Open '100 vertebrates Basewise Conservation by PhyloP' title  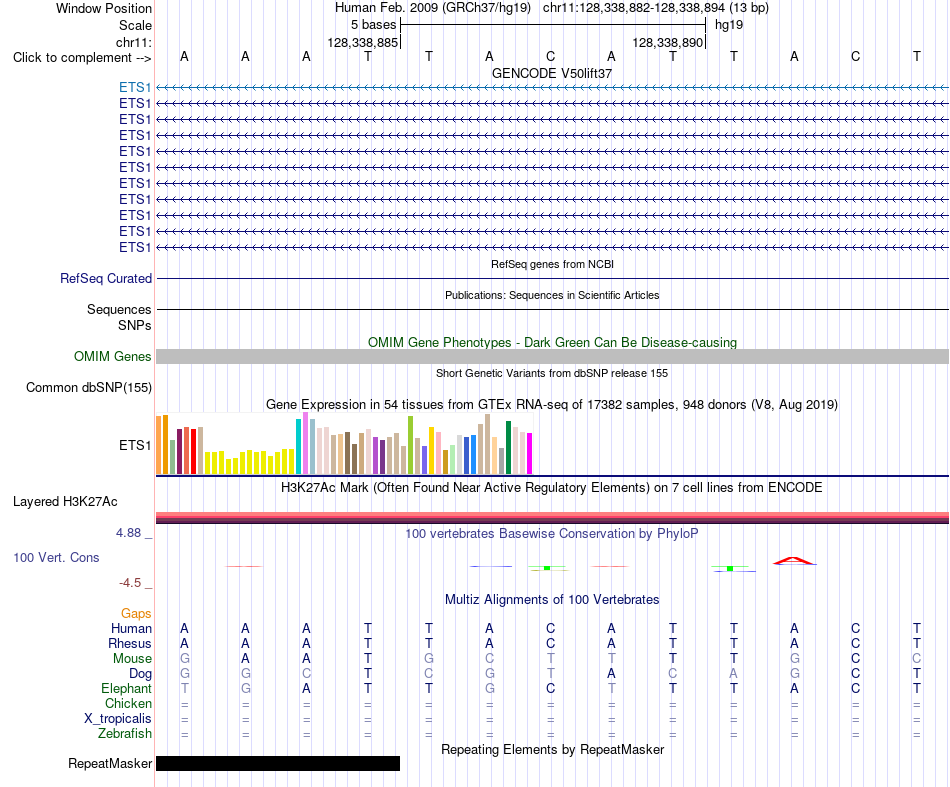click(552, 534)
